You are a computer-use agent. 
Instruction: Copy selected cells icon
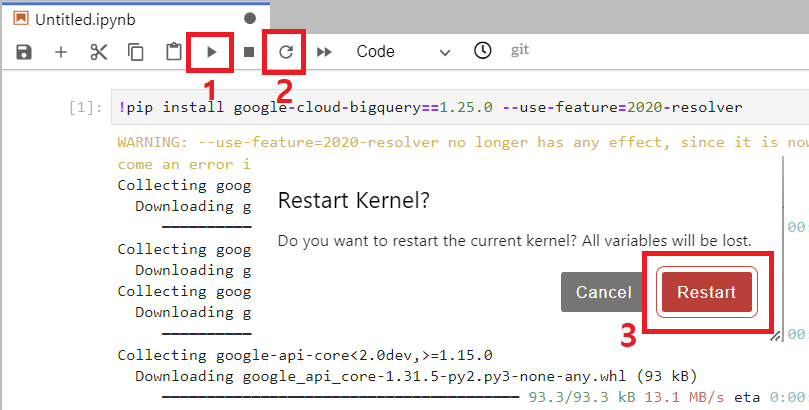point(136,52)
